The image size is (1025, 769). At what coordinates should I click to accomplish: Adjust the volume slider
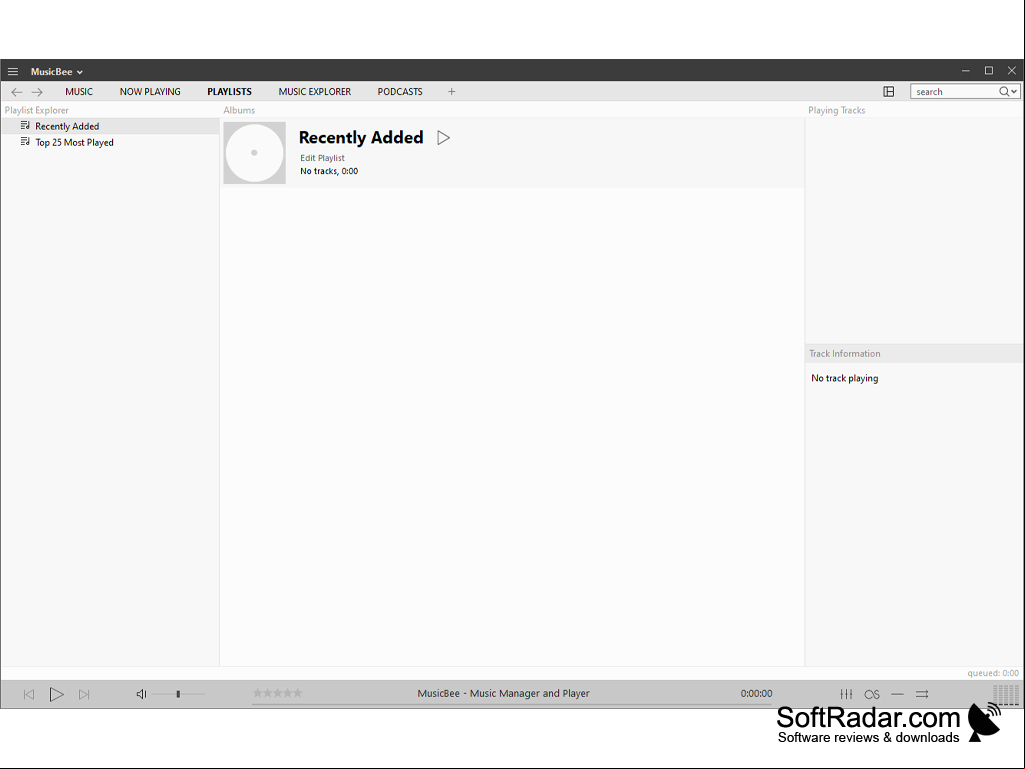(178, 694)
